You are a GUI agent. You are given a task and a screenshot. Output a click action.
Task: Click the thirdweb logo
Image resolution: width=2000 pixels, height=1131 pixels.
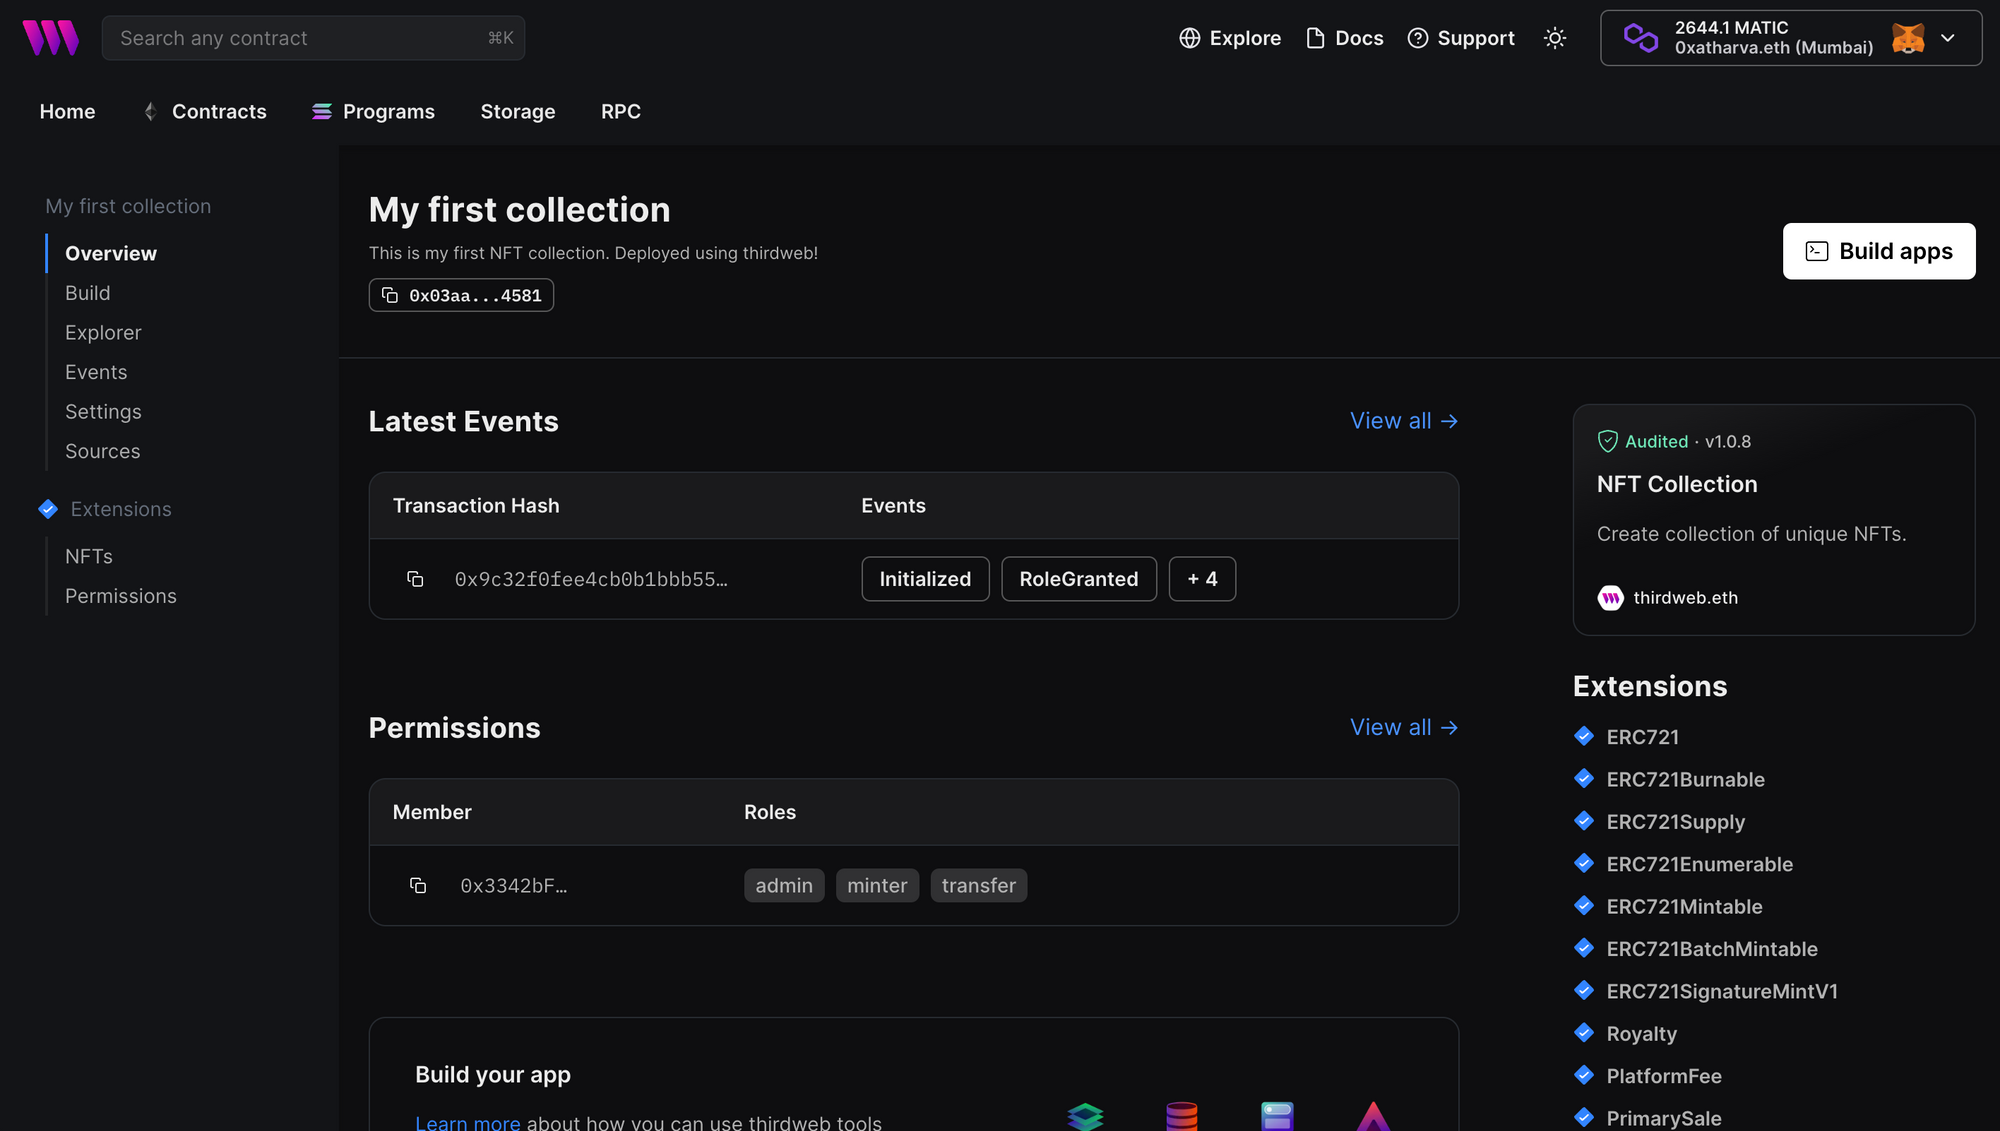(51, 37)
